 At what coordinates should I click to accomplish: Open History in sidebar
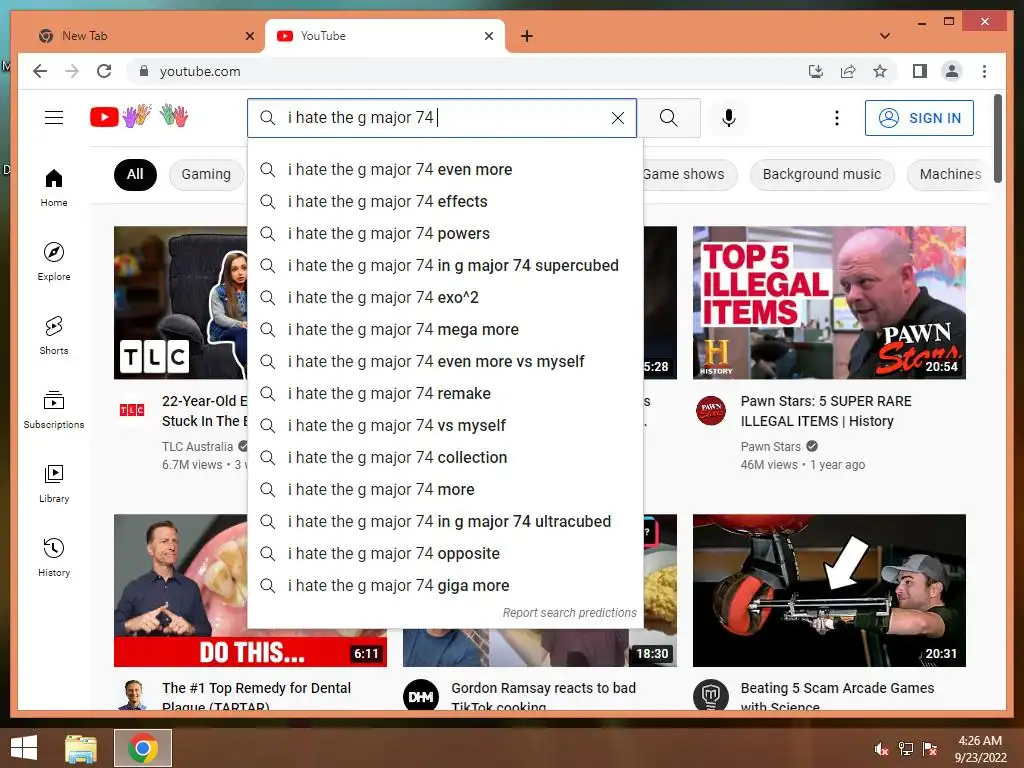54,556
